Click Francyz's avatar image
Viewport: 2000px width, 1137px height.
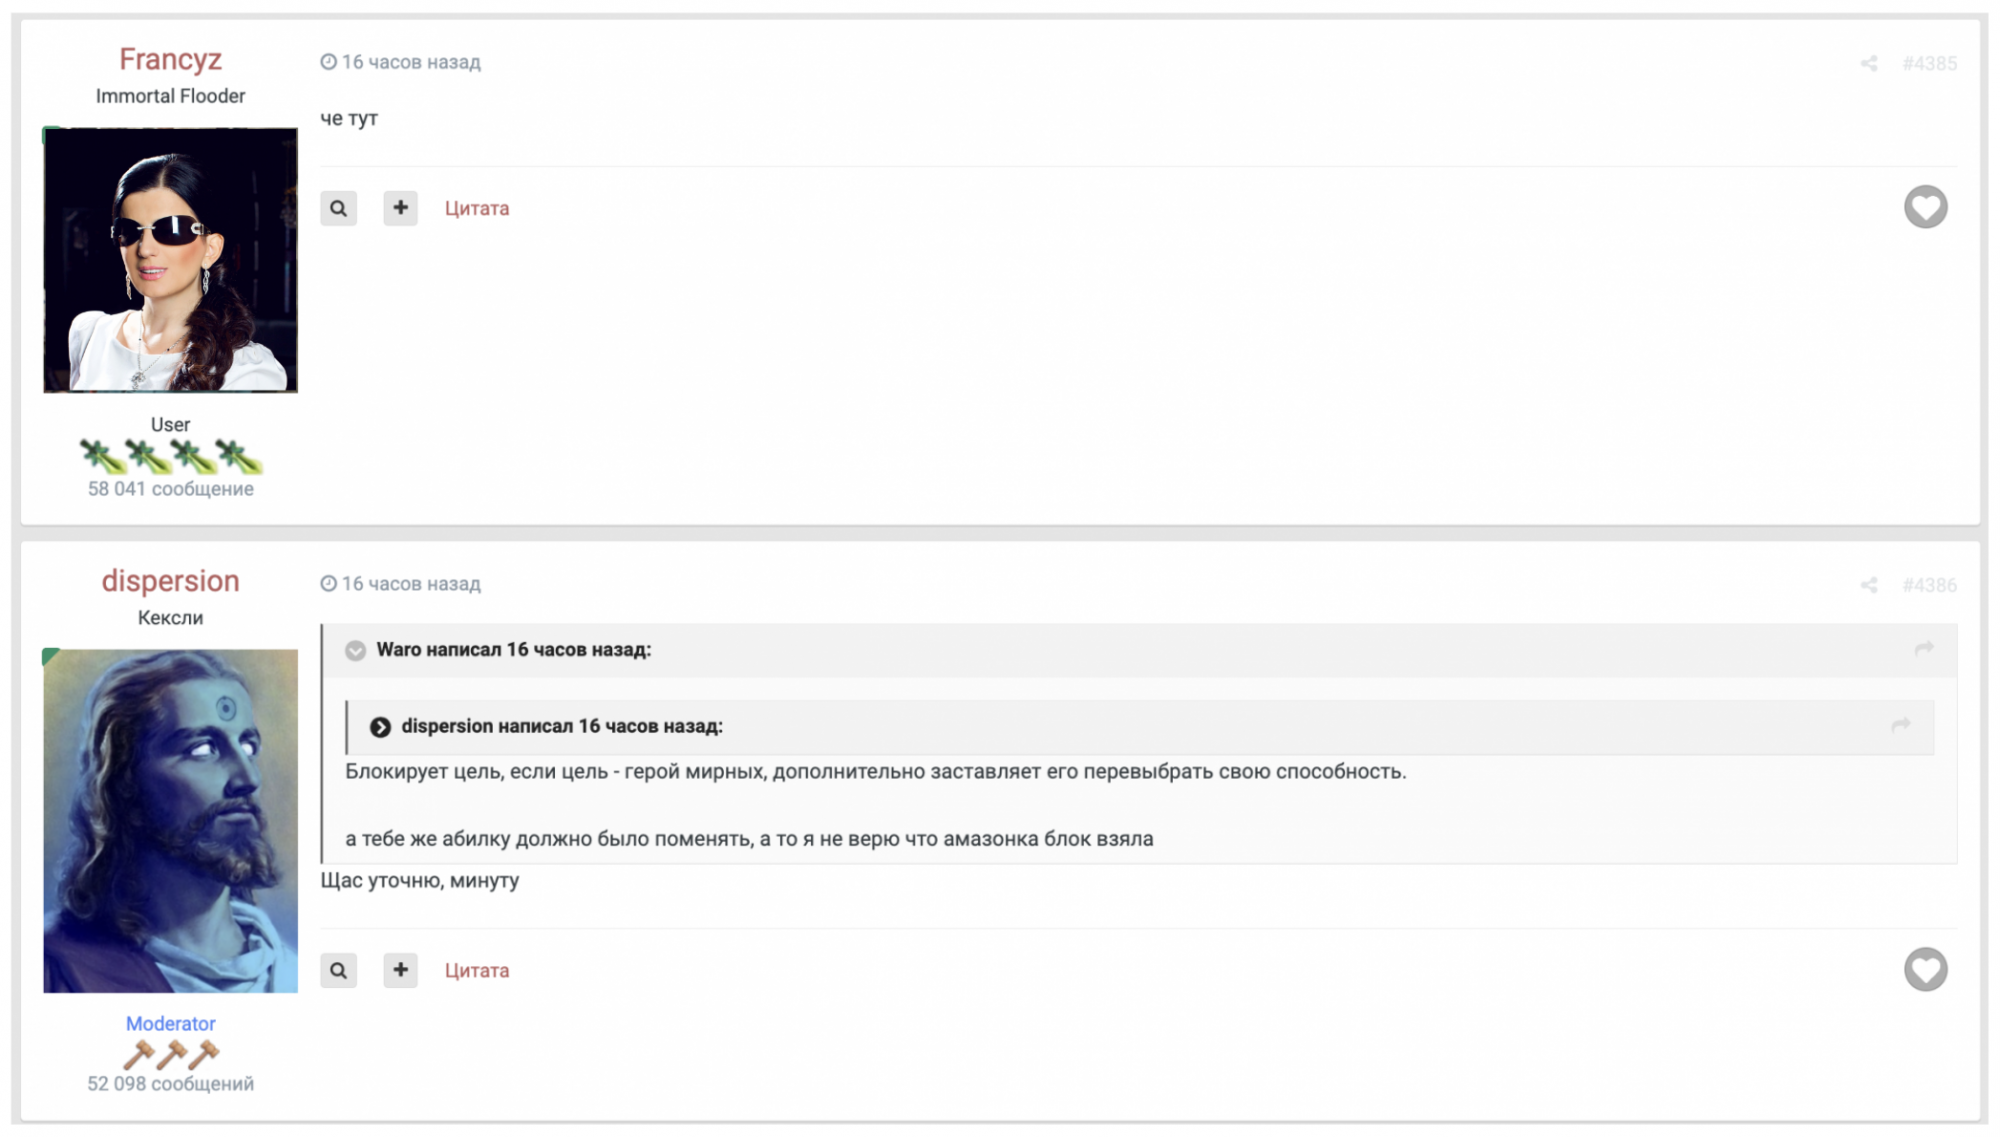pyautogui.click(x=170, y=260)
